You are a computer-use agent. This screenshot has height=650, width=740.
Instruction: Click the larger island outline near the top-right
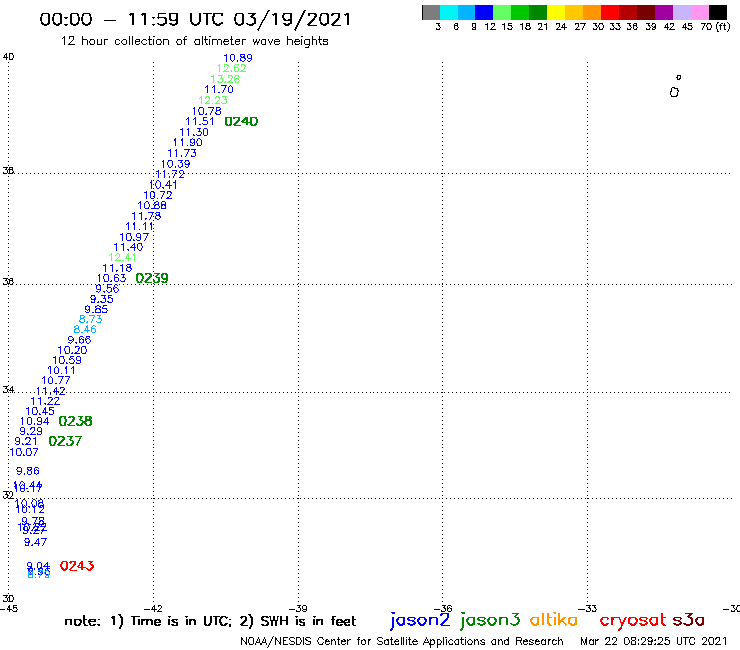coord(674,93)
